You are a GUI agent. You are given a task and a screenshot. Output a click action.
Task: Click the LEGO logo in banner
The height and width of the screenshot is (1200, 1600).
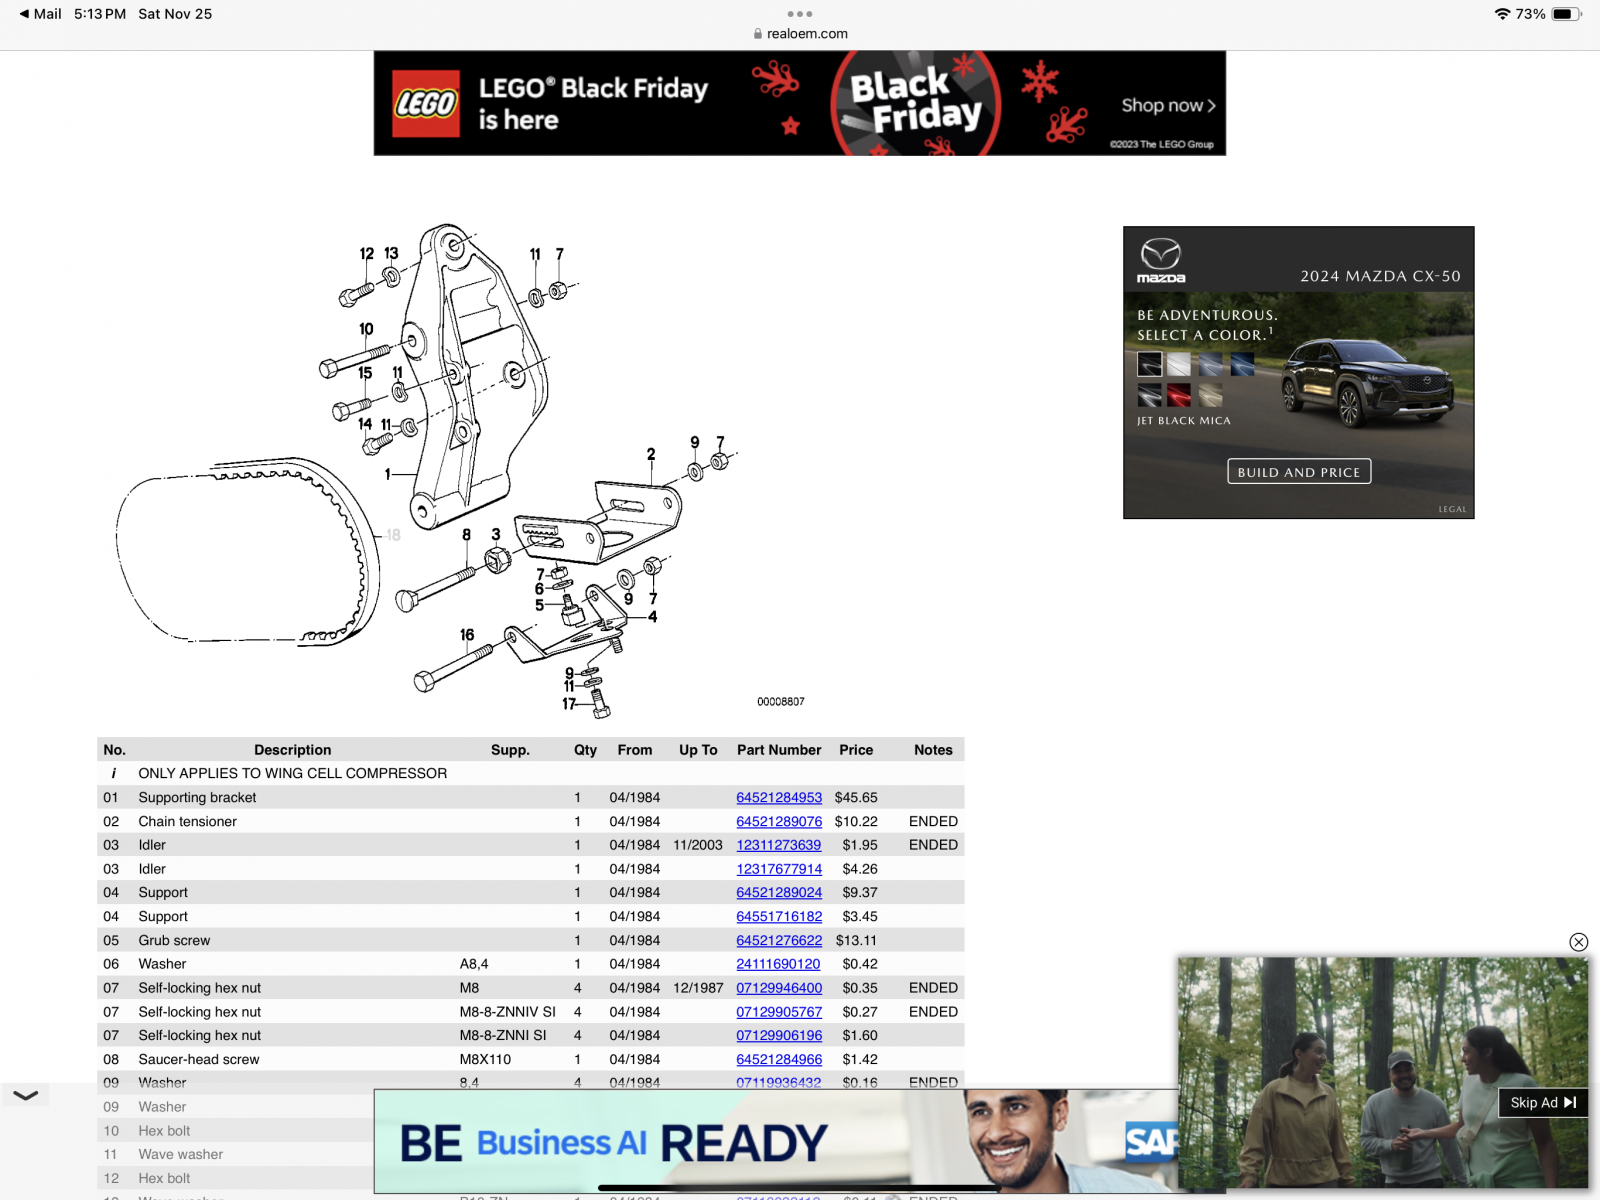(426, 103)
